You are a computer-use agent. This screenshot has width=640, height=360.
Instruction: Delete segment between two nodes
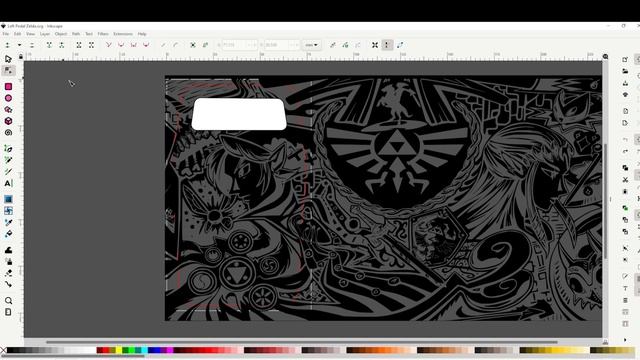coord(91,45)
